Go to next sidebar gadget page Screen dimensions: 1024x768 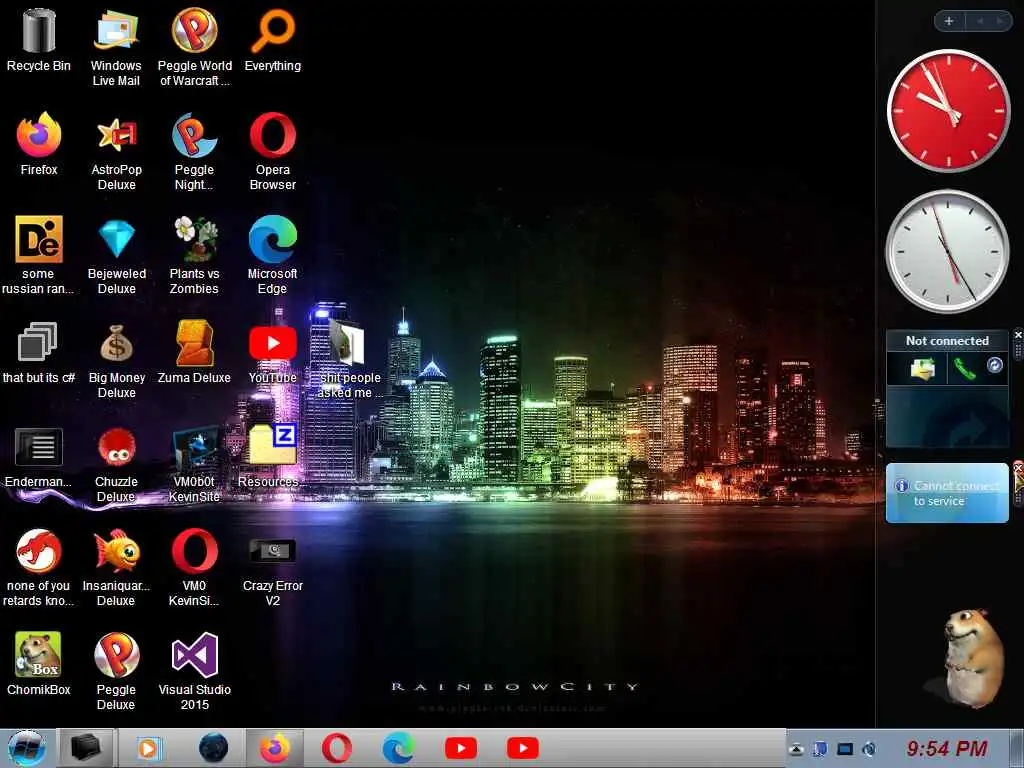tap(1000, 21)
